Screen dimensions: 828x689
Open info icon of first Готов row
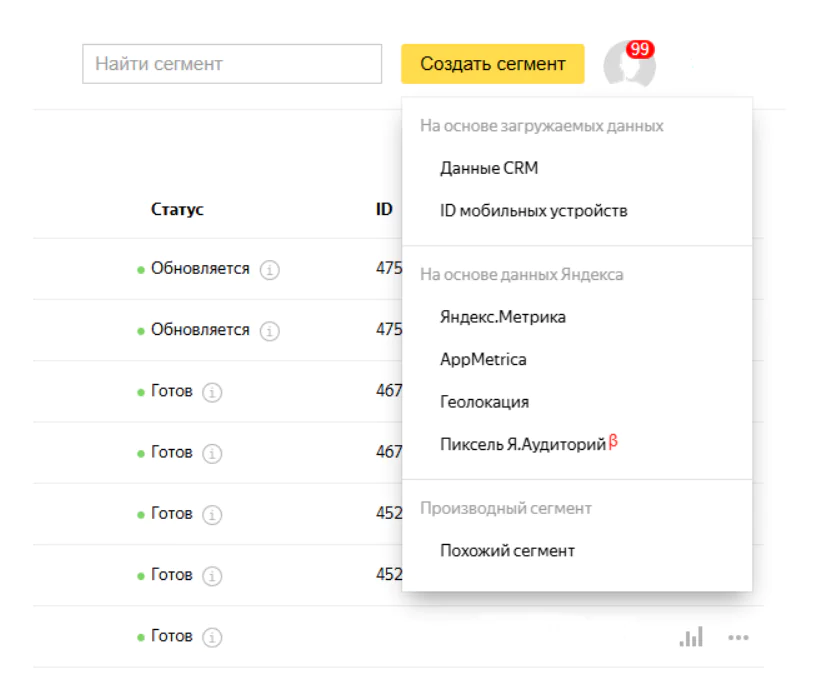click(212, 393)
